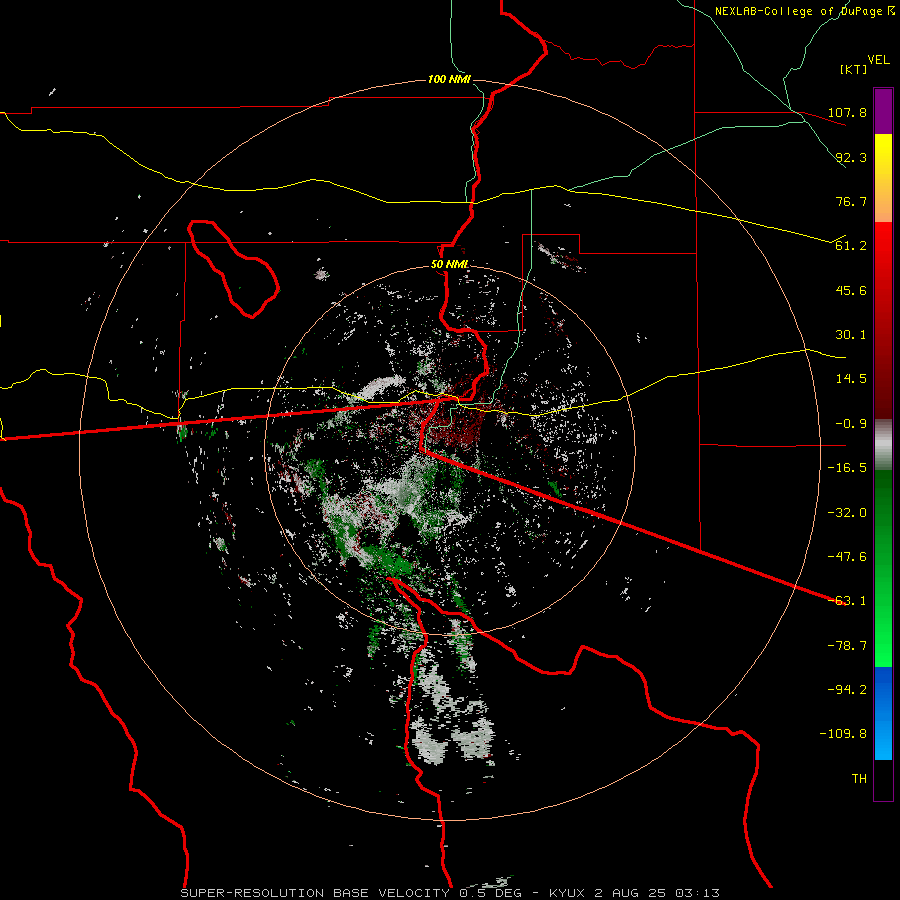Click the TH legend label
Screen dimensions: 900x900
coord(859,779)
